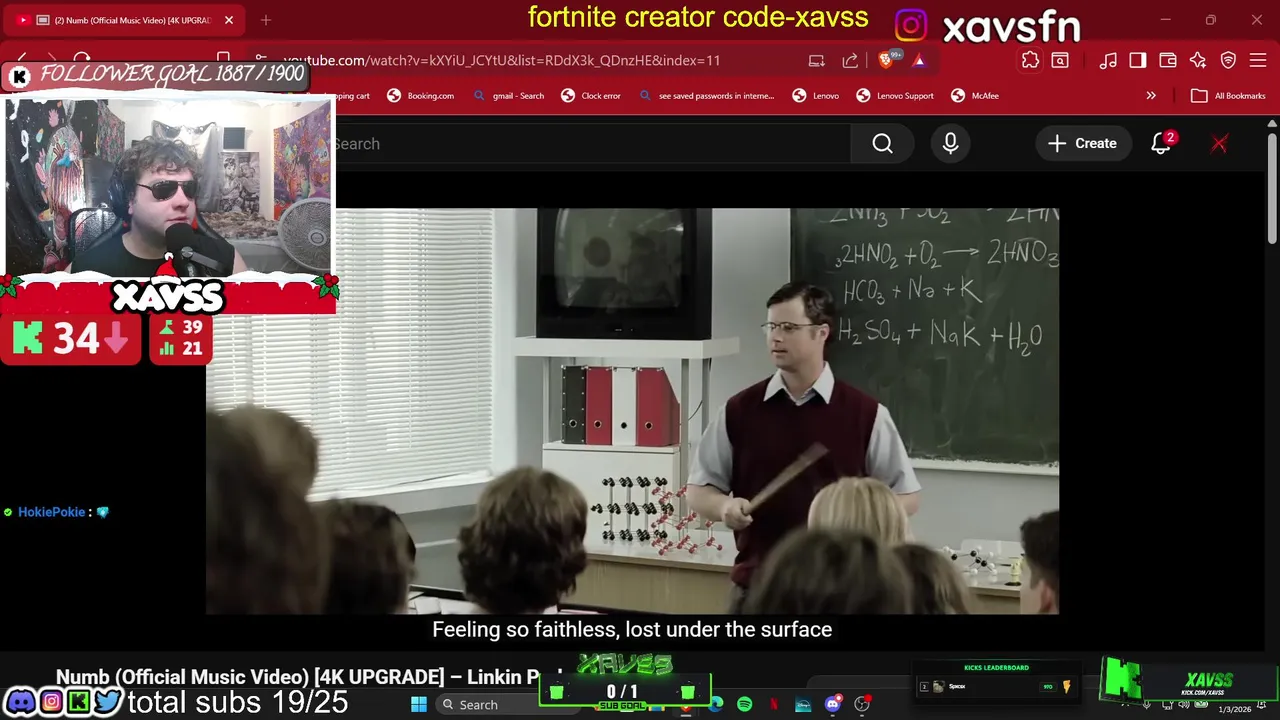Open Brave Rewards triangle icon
The height and width of the screenshot is (720, 1280).
click(919, 60)
